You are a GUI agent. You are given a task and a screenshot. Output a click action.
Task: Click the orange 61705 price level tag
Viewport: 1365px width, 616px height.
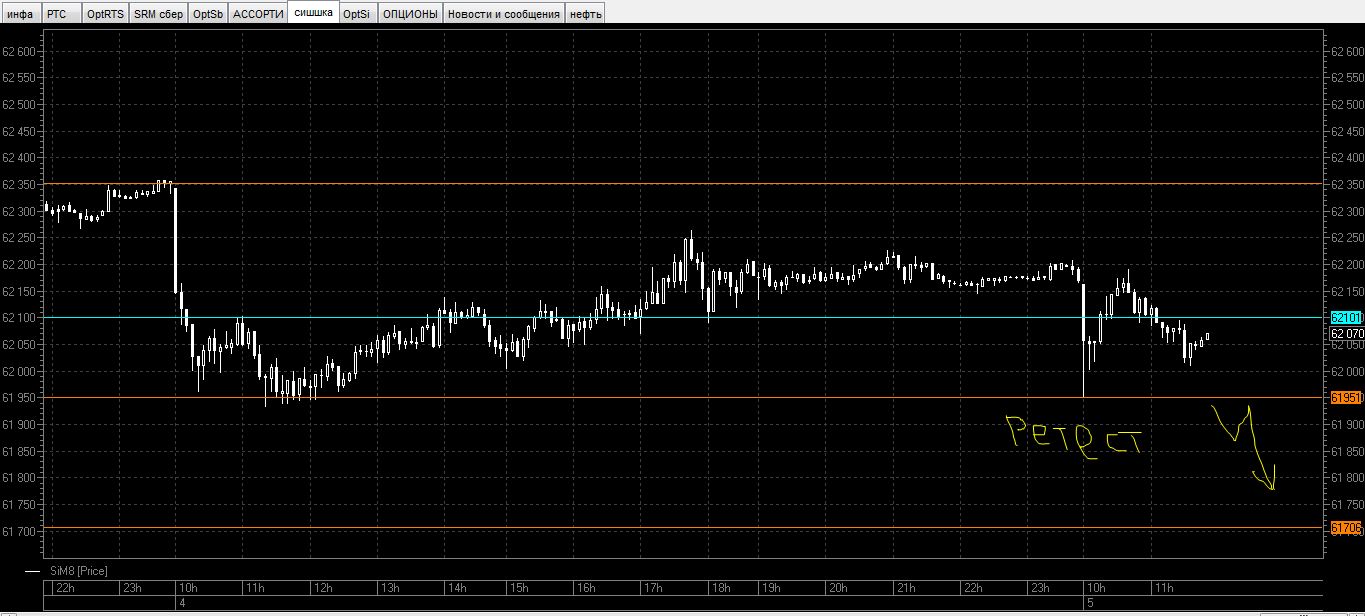[x=1346, y=527]
